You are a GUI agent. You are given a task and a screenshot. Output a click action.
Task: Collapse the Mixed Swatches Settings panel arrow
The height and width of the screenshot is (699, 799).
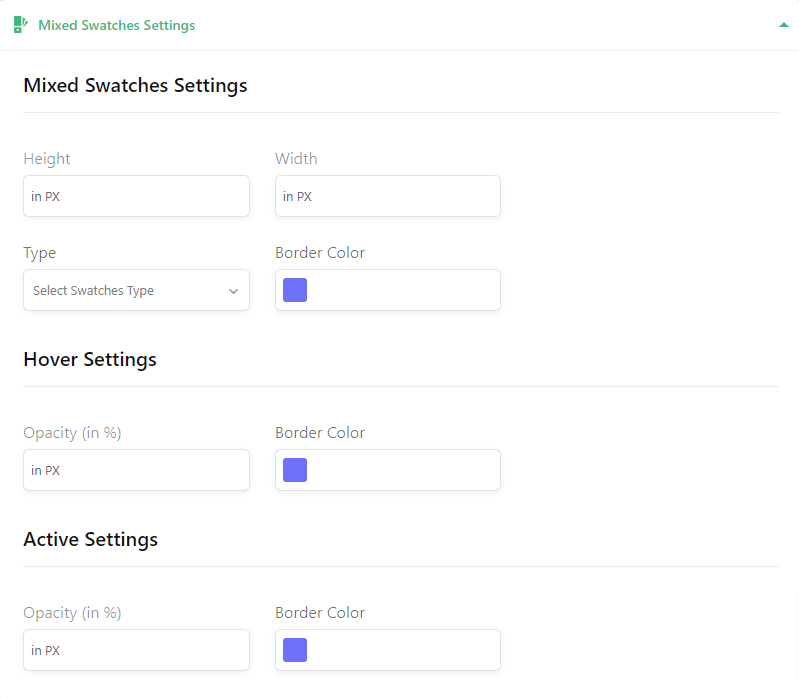[x=783, y=25]
